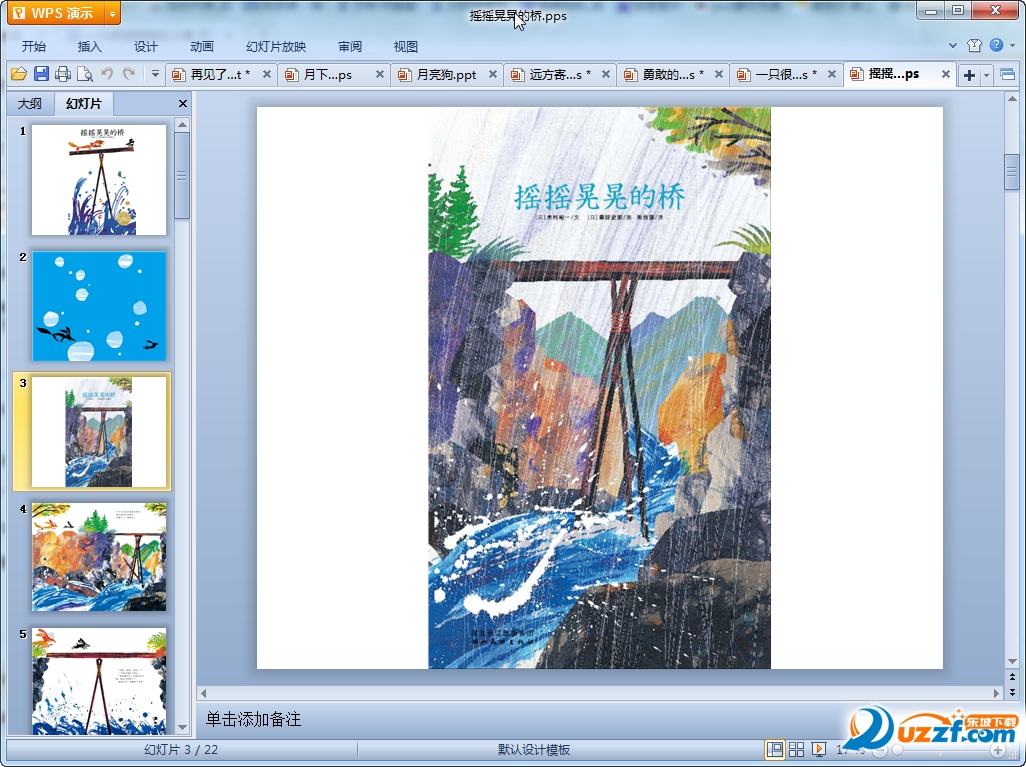Select slide 3 thumbnail
This screenshot has width=1026, height=767.
[99, 432]
